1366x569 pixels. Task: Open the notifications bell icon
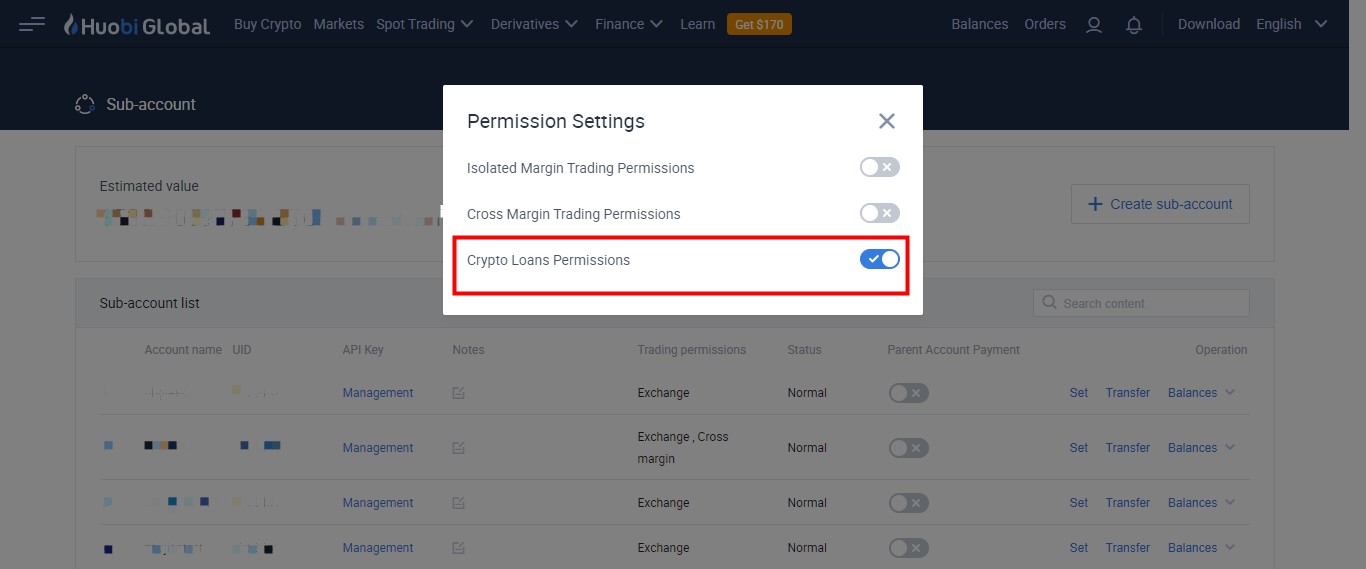1134,24
